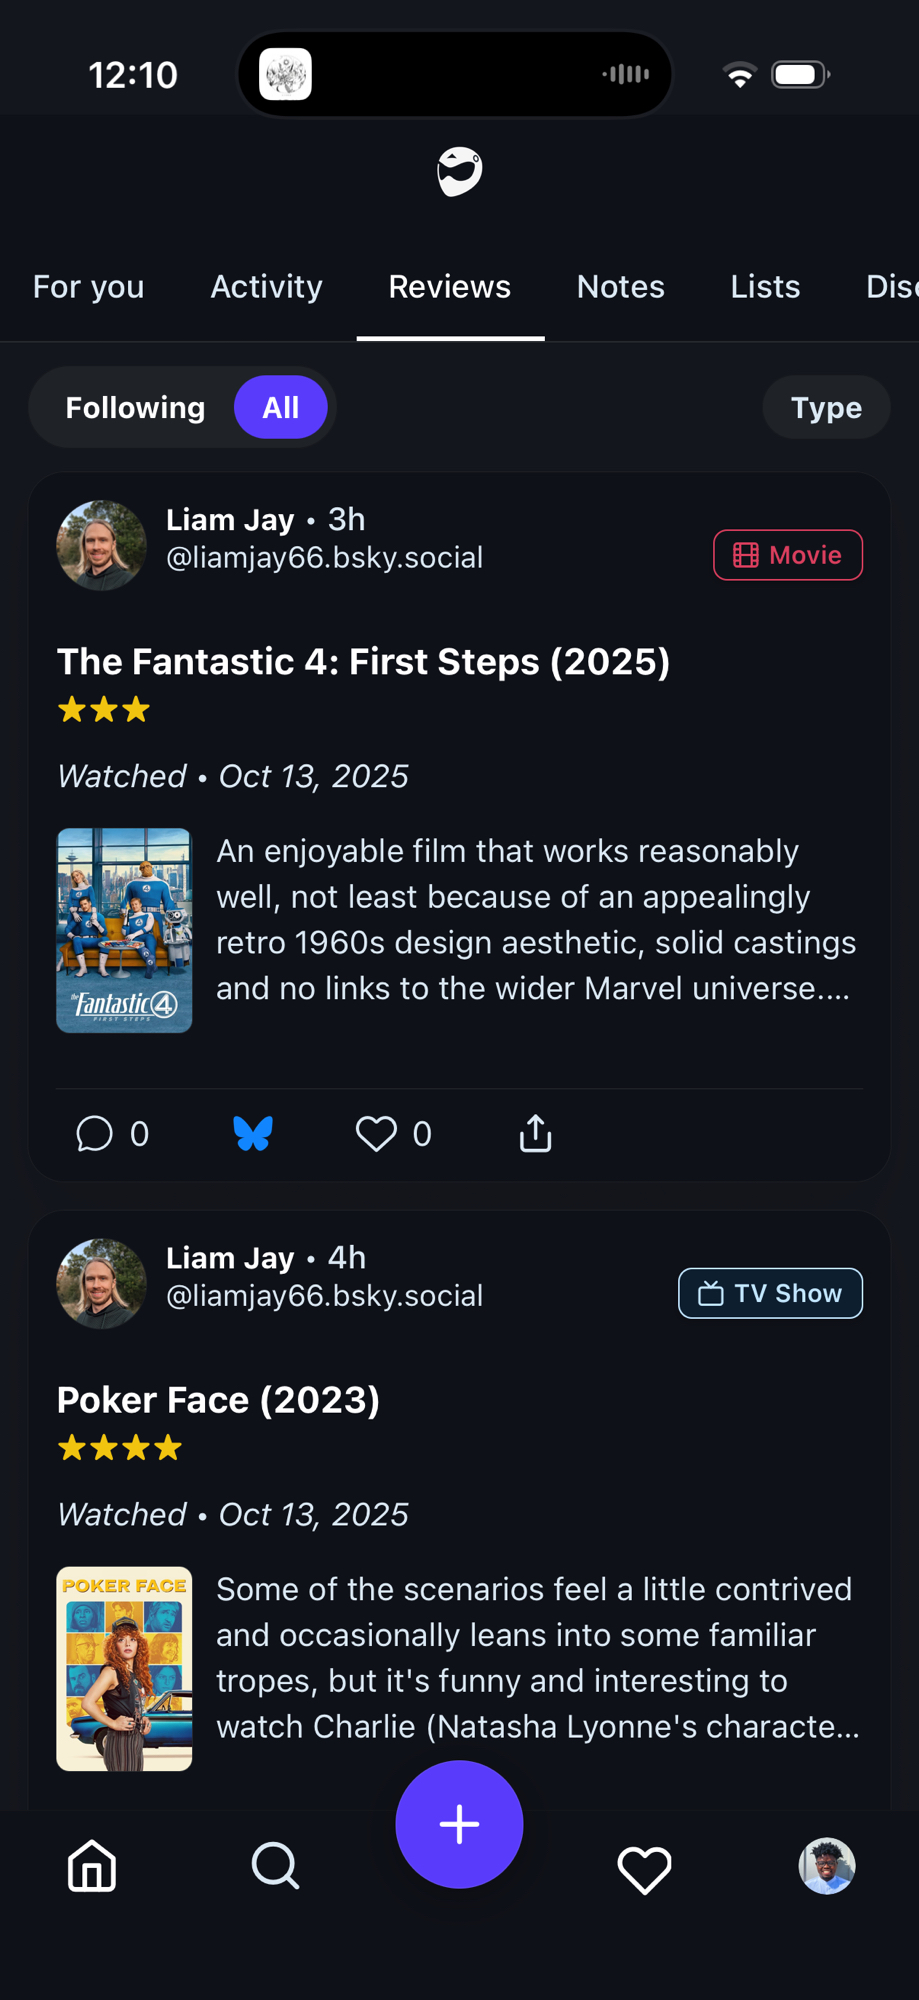
Task: Open The Fantastic 4: First Steps title link
Action: coord(363,662)
